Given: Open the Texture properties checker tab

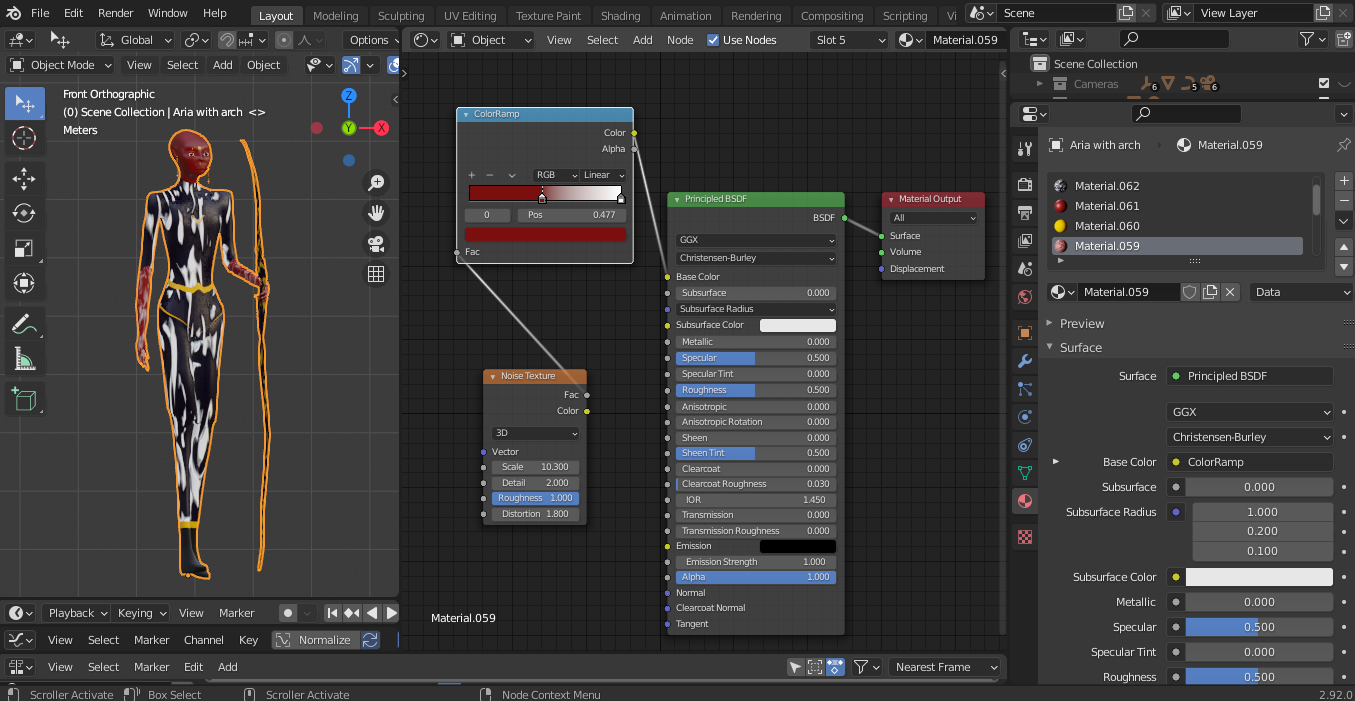Looking at the screenshot, I should [x=1025, y=537].
